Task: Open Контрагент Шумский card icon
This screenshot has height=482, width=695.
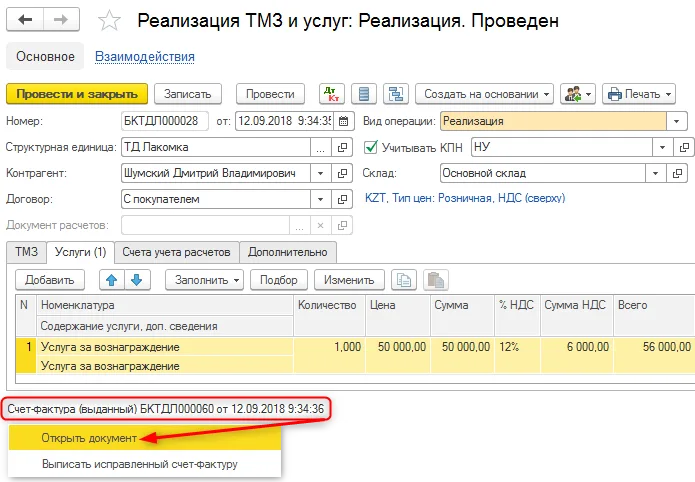Action: click(342, 173)
